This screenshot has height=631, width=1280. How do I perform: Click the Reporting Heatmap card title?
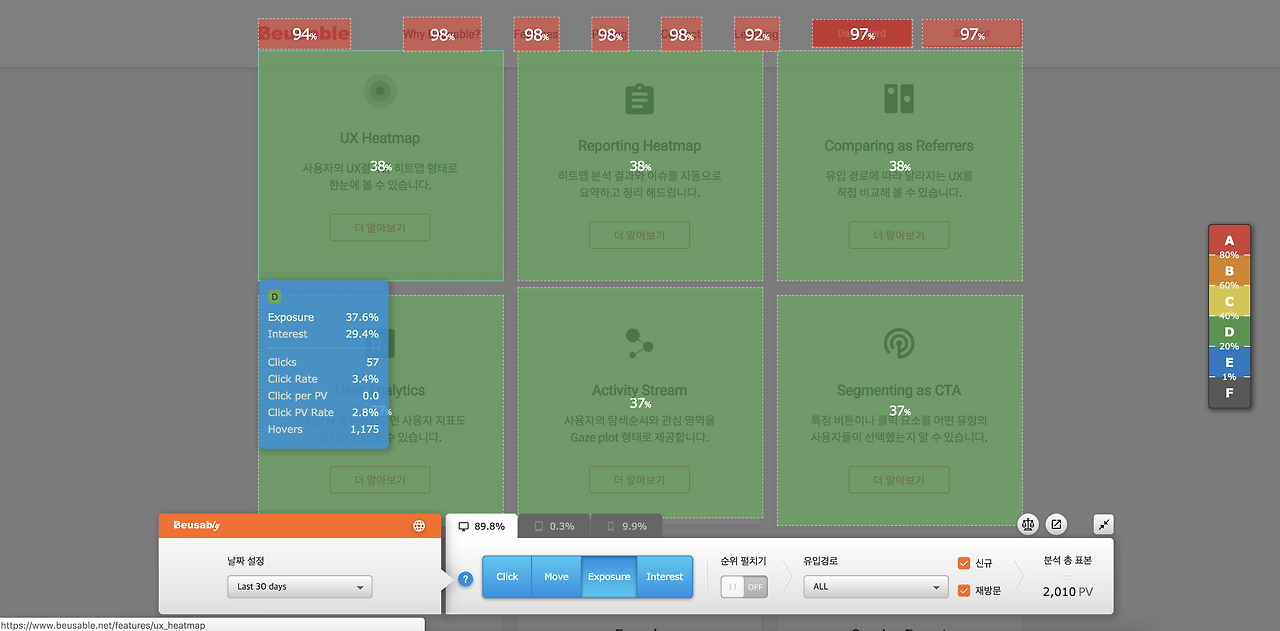639,146
